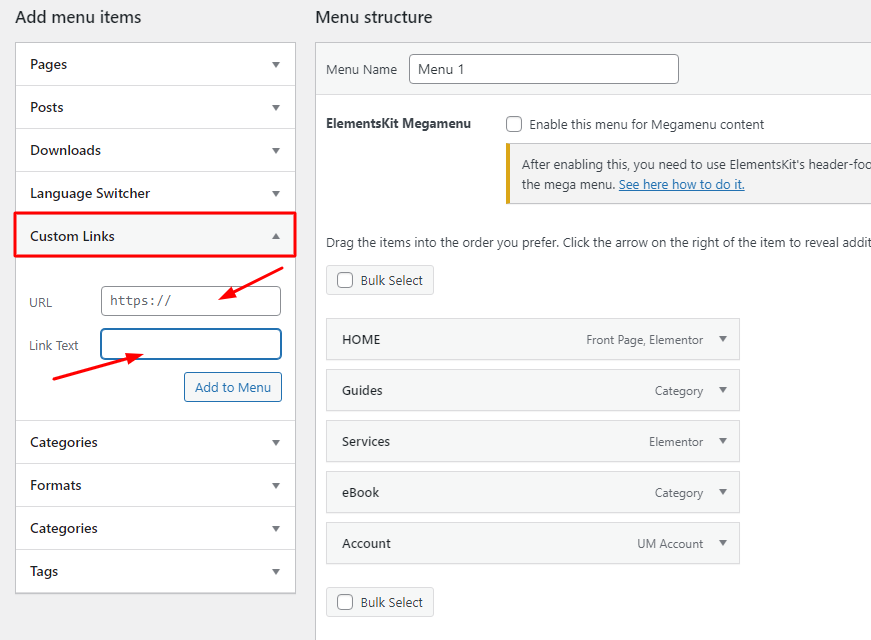Collapse the Custom Links section

tap(276, 237)
